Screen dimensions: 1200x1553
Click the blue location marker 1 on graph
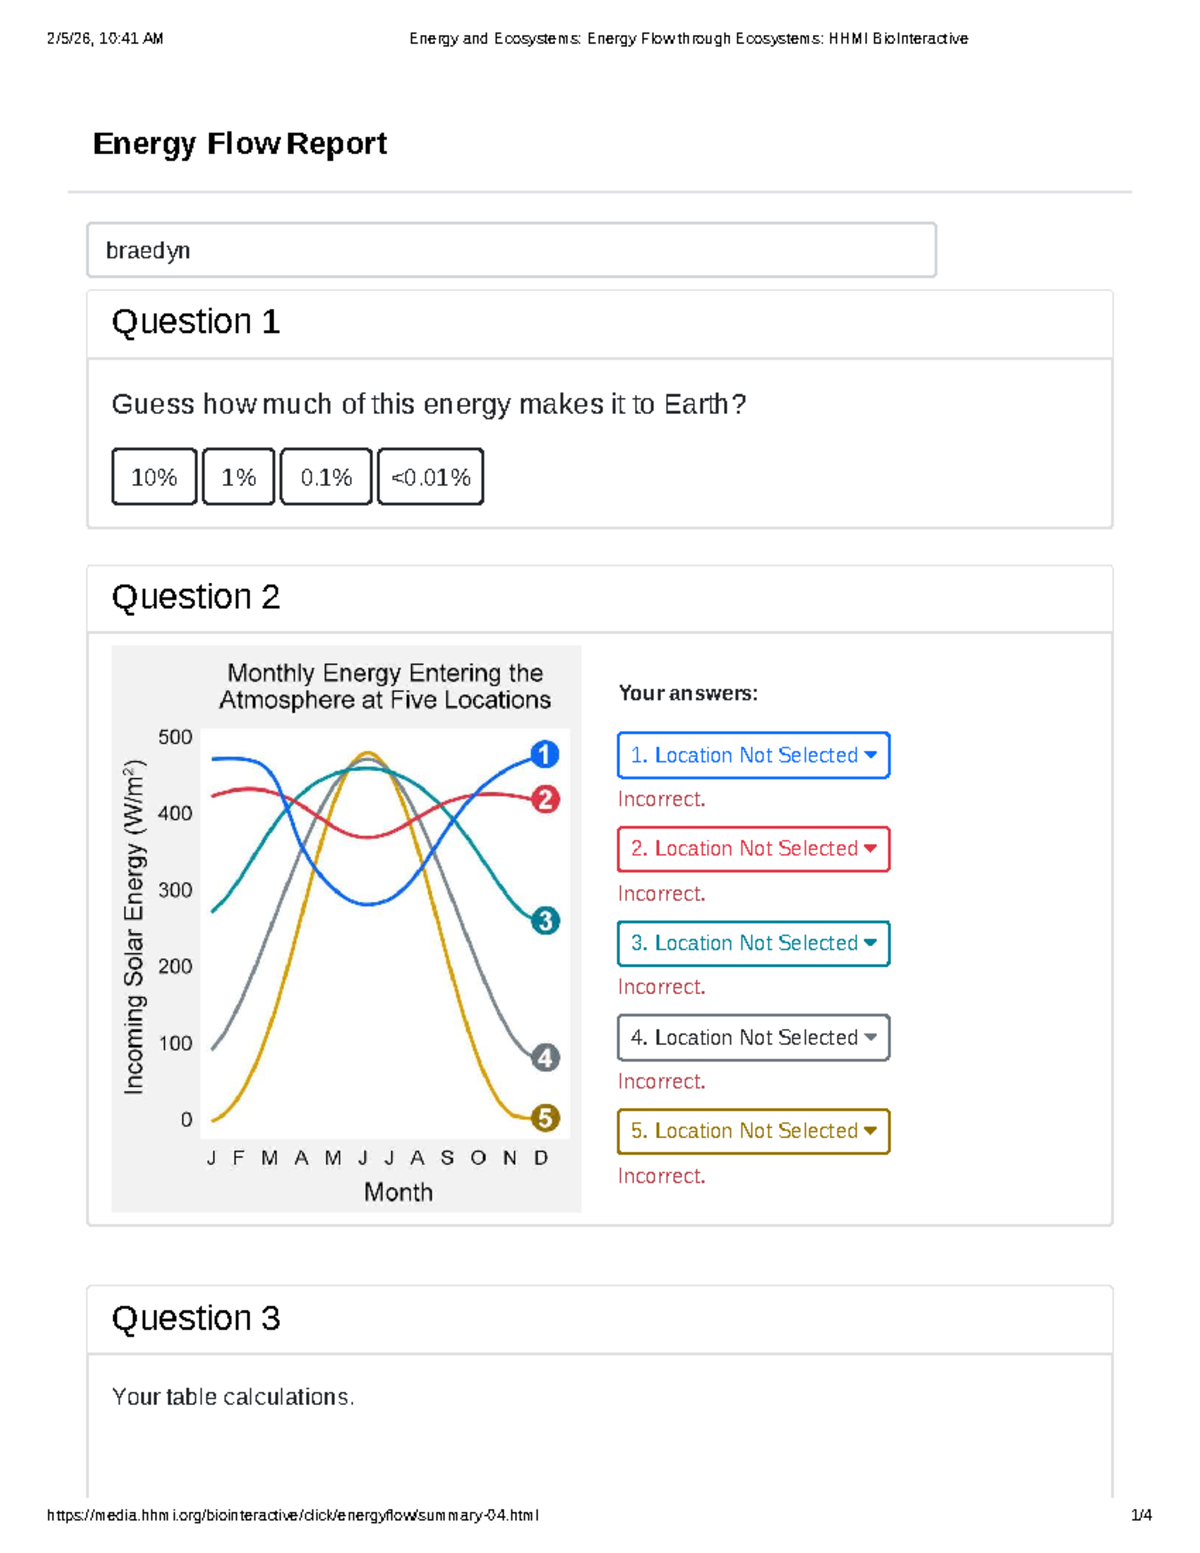(544, 754)
